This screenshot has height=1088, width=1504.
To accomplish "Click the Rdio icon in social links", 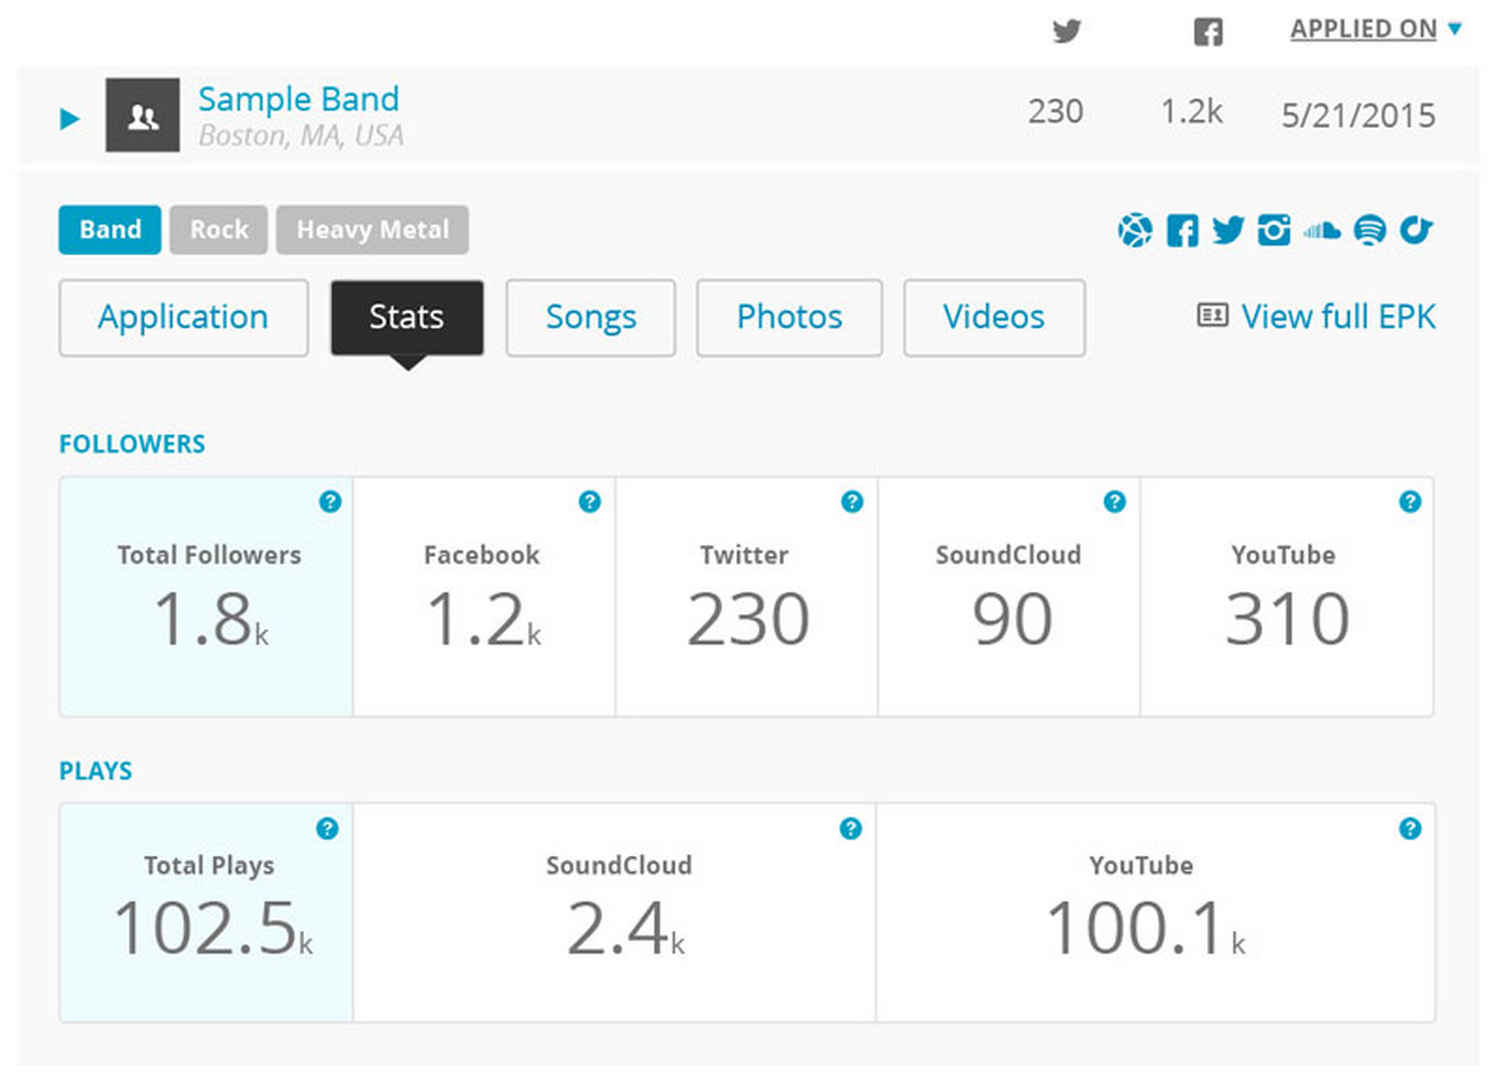I will pyautogui.click(x=1416, y=231).
